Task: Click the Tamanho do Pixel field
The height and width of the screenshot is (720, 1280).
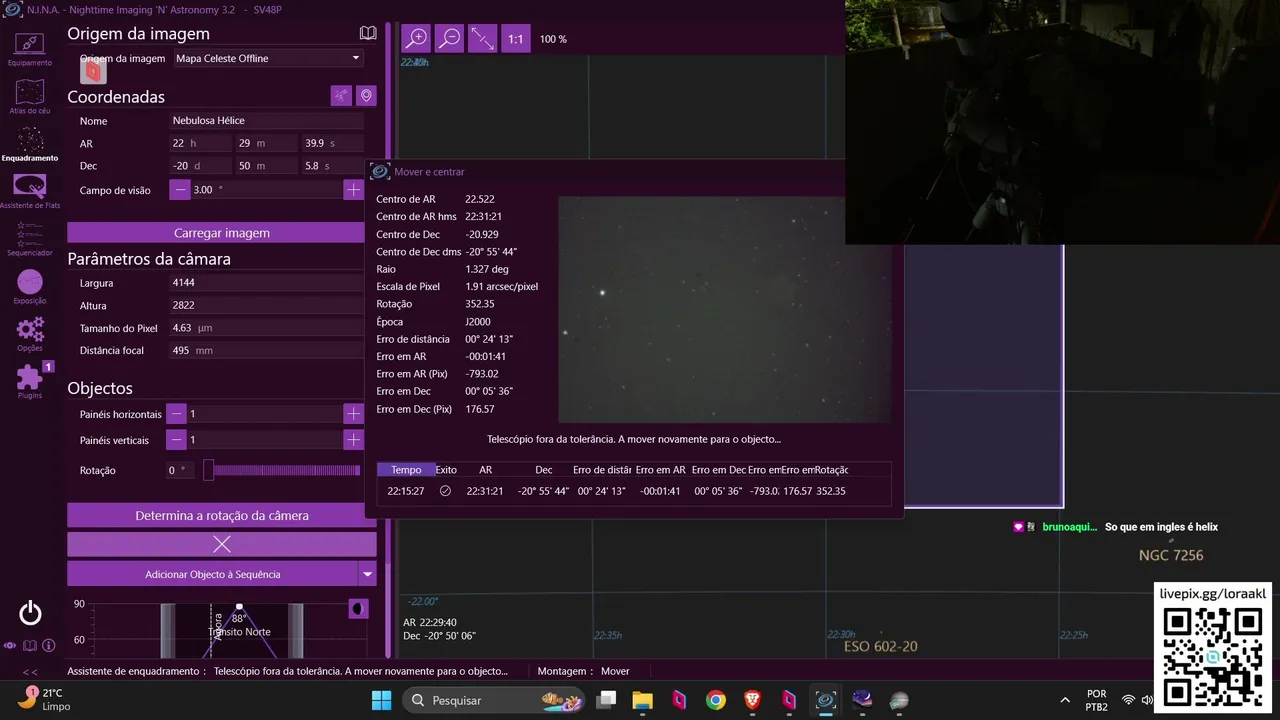Action: (x=266, y=328)
